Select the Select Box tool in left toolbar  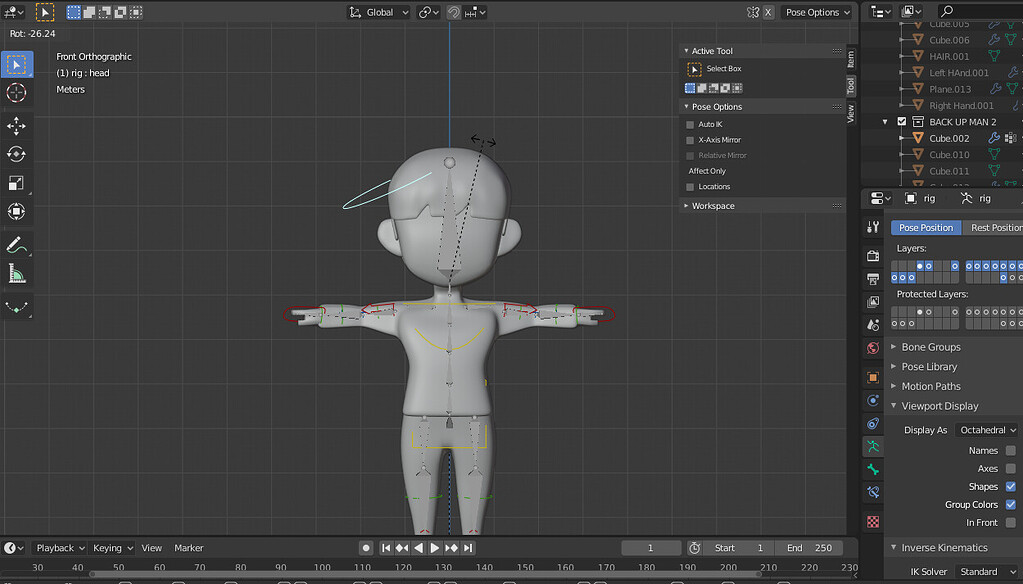(x=16, y=65)
